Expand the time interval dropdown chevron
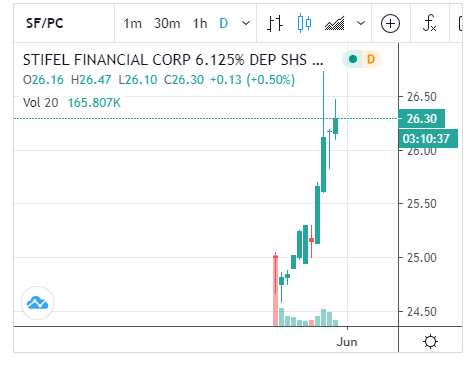 coord(246,23)
